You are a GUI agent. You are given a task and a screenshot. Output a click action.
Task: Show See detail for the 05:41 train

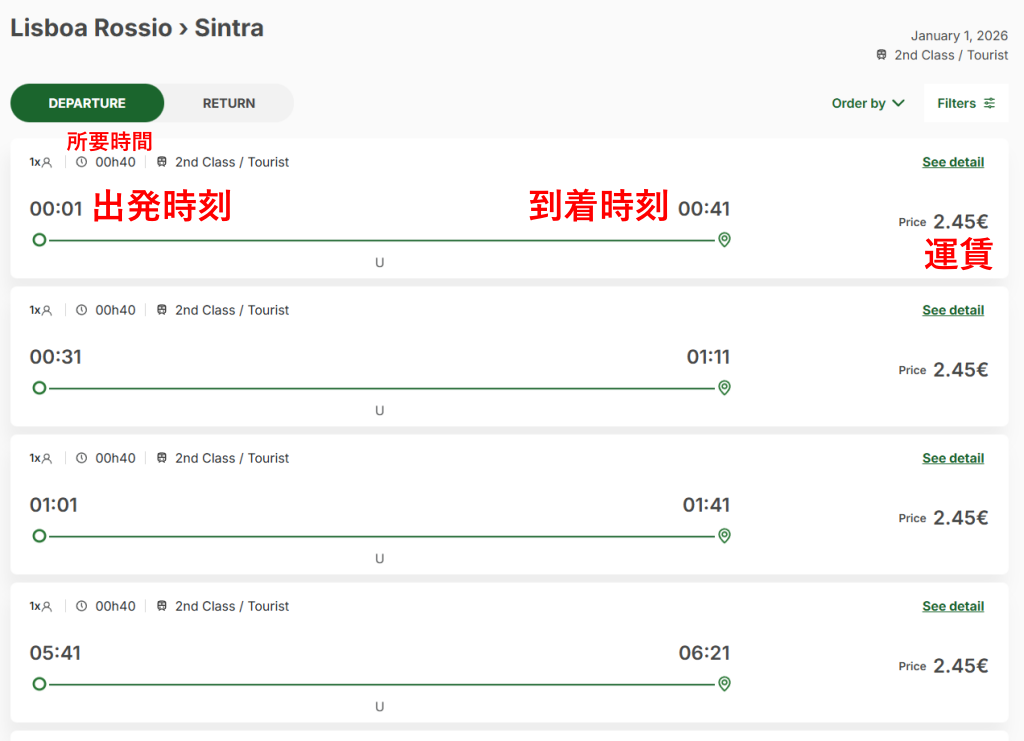(x=953, y=606)
